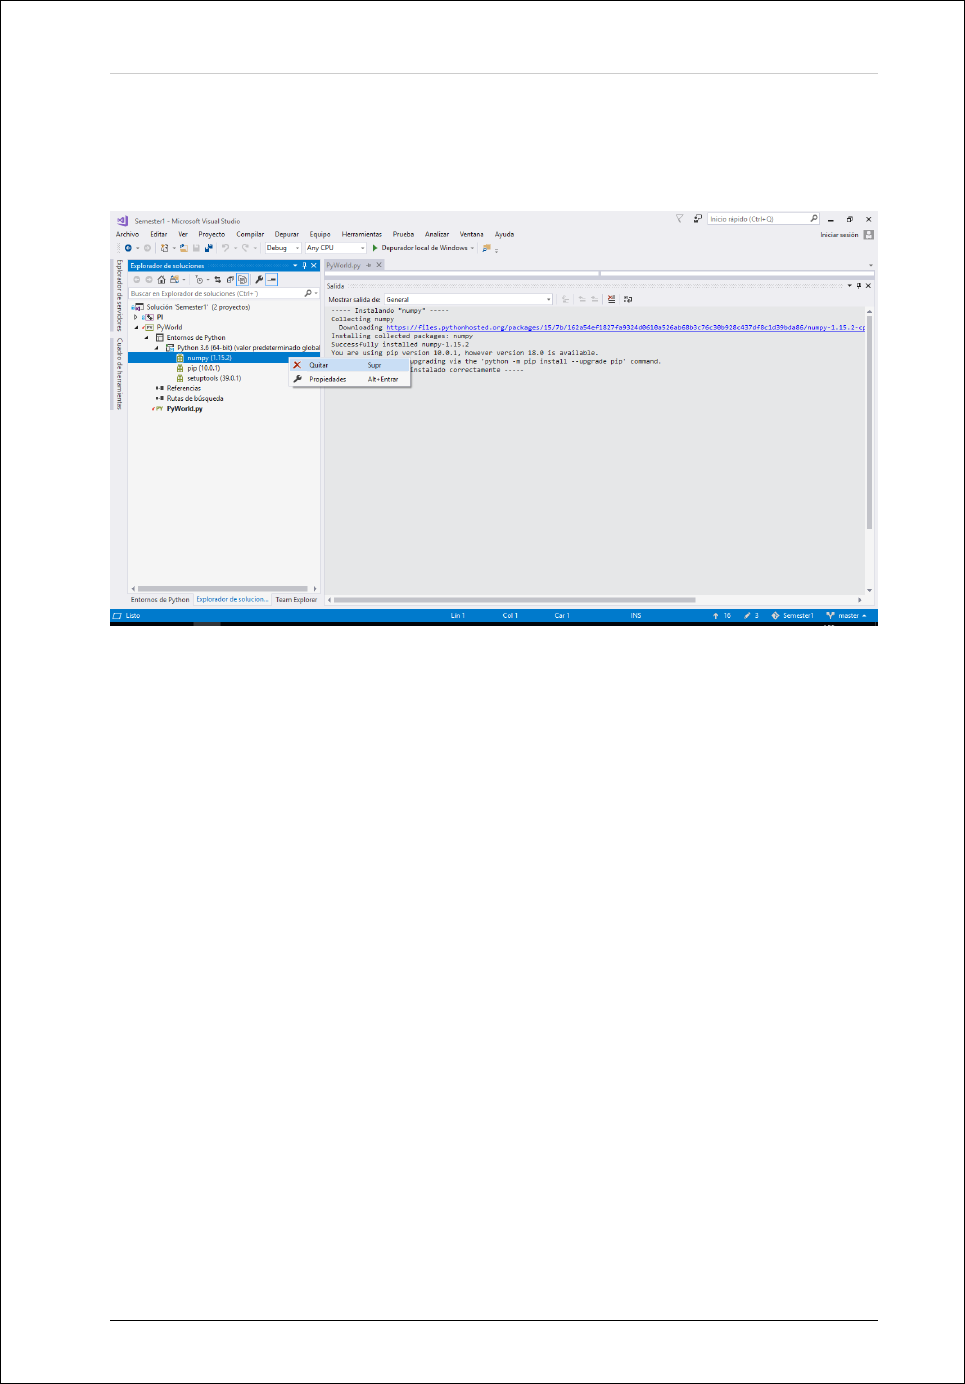Click Clear All icon in Output toolbar
The width and height of the screenshot is (965, 1384).
pyautogui.click(x=611, y=299)
